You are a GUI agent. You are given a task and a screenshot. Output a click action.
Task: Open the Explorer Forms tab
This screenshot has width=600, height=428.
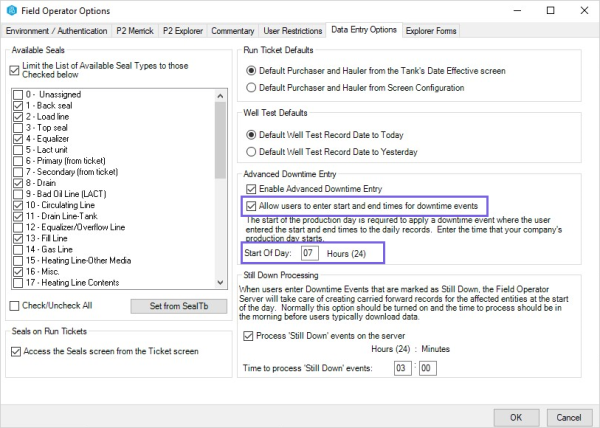(x=434, y=32)
